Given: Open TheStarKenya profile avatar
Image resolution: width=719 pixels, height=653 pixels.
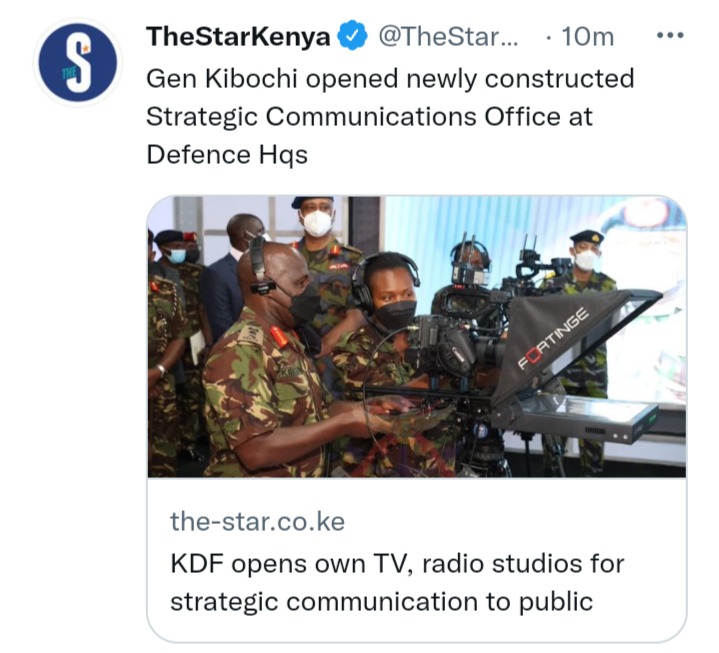Looking at the screenshot, I should (x=78, y=62).
